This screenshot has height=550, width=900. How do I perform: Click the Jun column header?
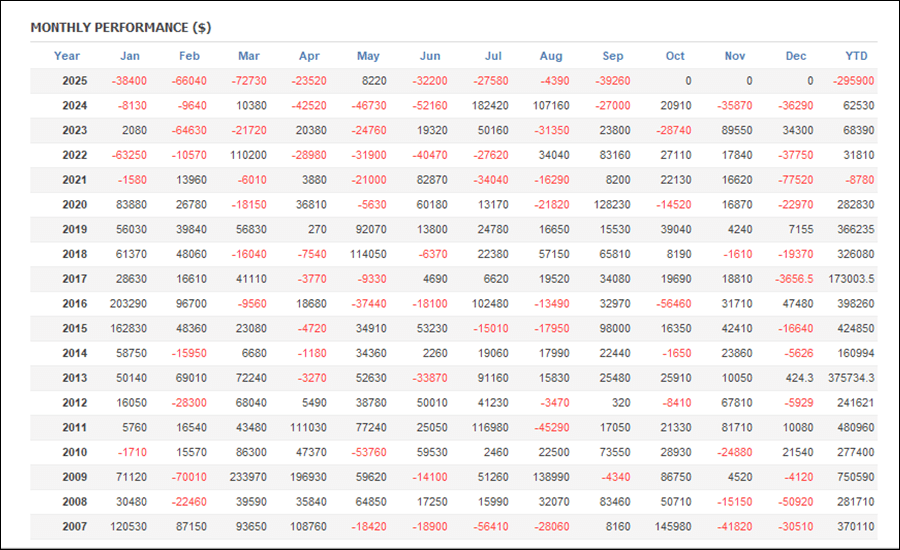(430, 56)
